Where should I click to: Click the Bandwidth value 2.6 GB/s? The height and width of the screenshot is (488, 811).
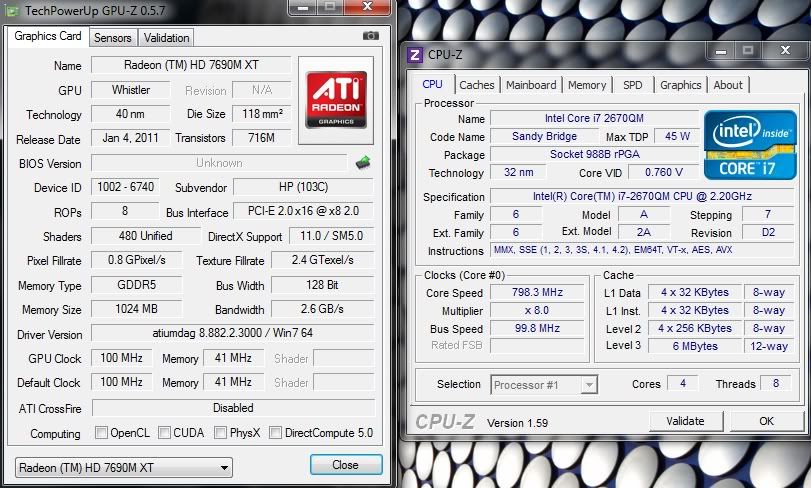pos(322,309)
